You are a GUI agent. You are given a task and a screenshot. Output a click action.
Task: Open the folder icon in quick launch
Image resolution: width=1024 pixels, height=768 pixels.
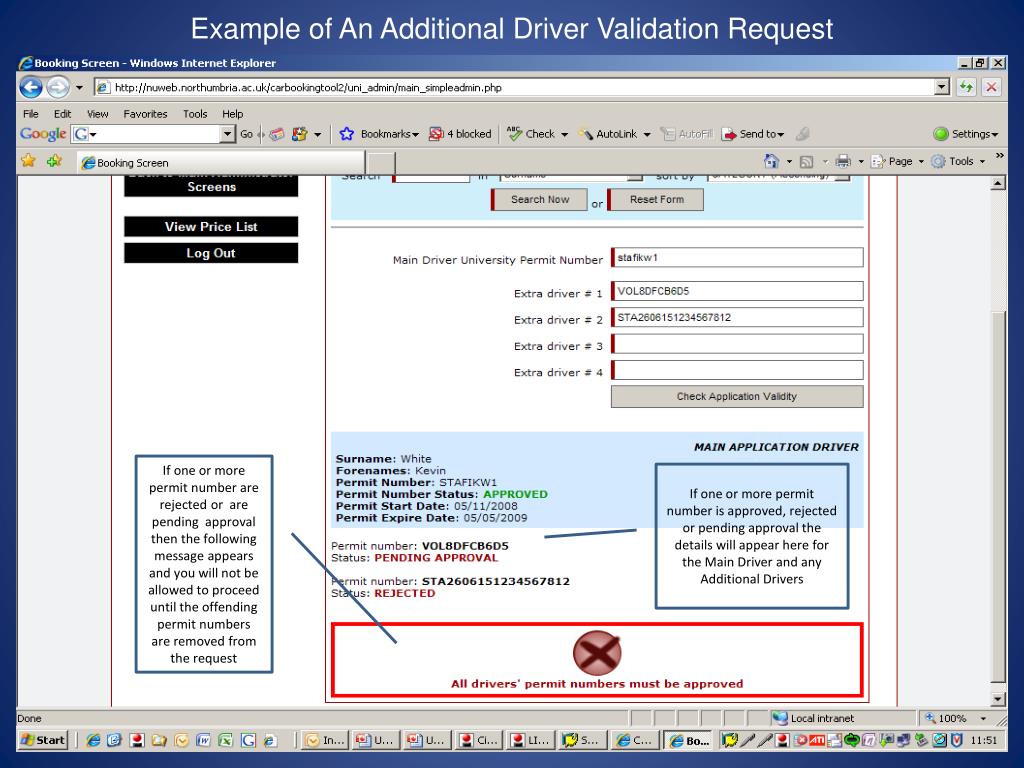(159, 740)
